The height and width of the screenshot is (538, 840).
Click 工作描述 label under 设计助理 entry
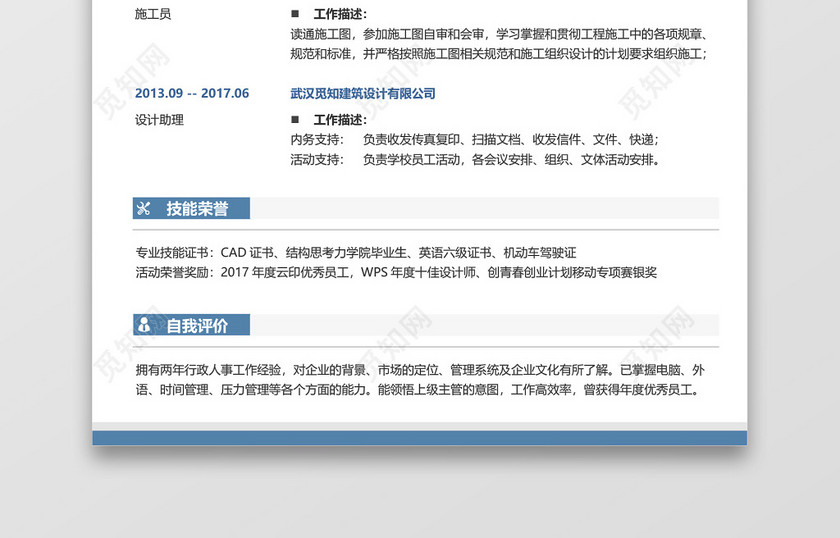point(340,119)
